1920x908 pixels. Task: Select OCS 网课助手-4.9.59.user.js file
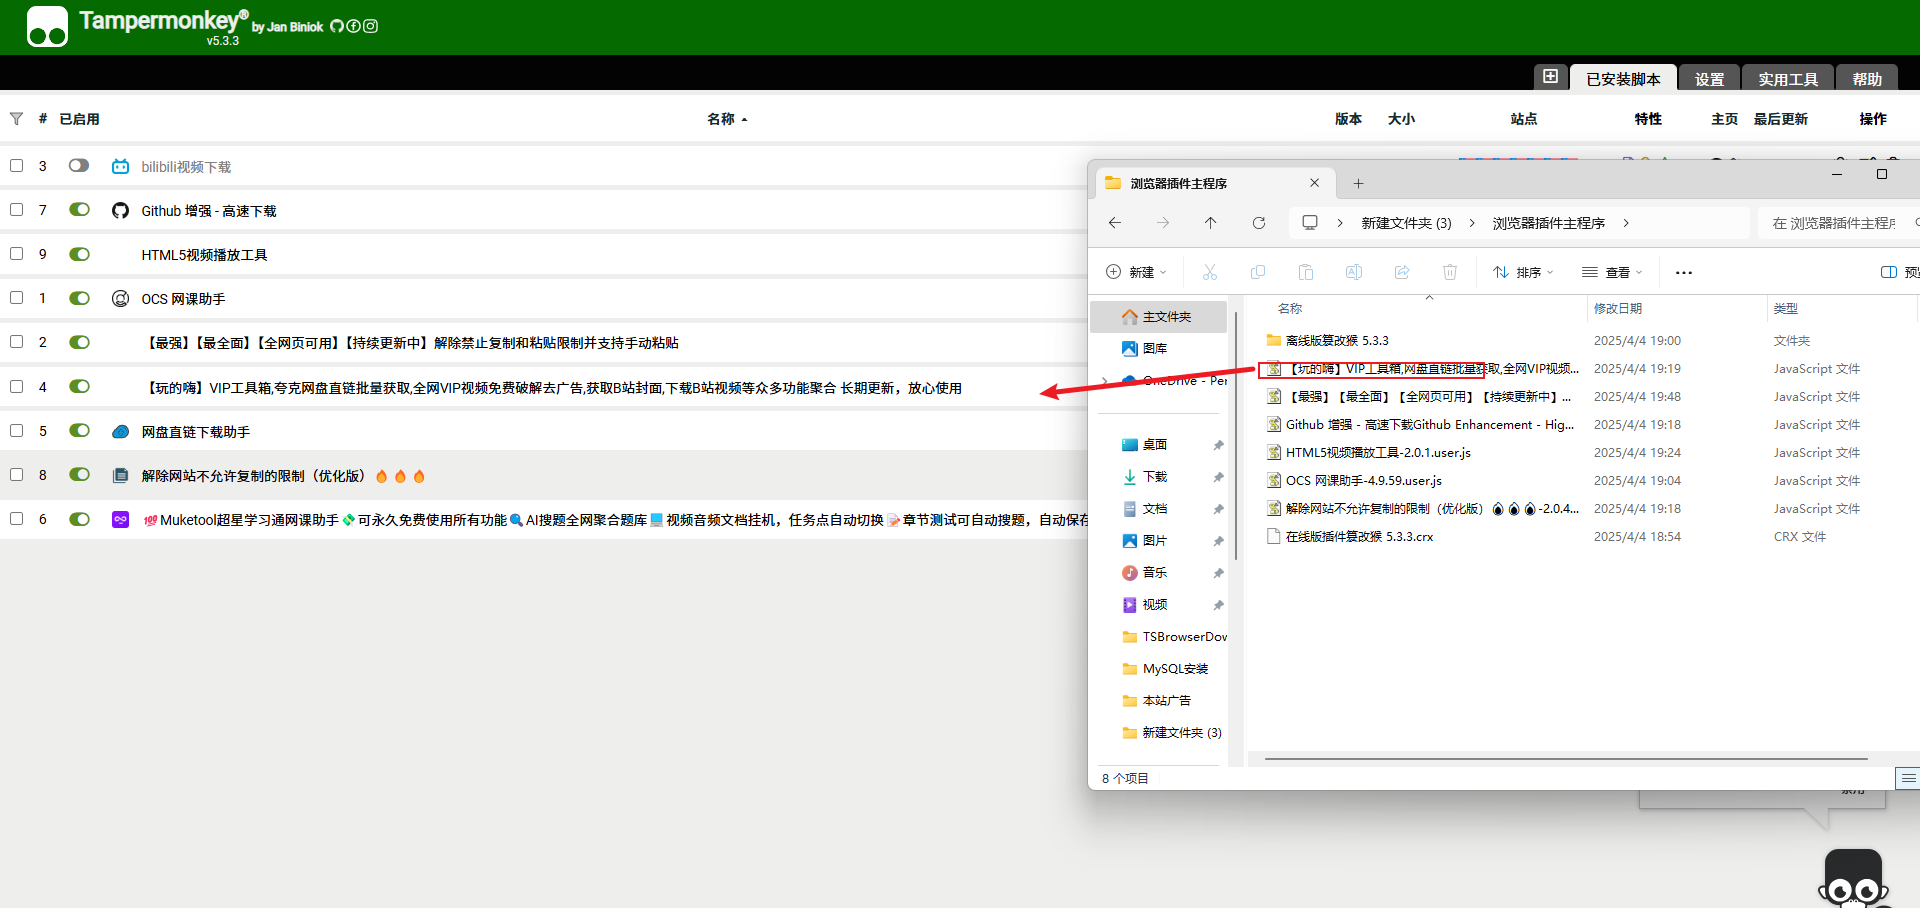click(x=1363, y=481)
